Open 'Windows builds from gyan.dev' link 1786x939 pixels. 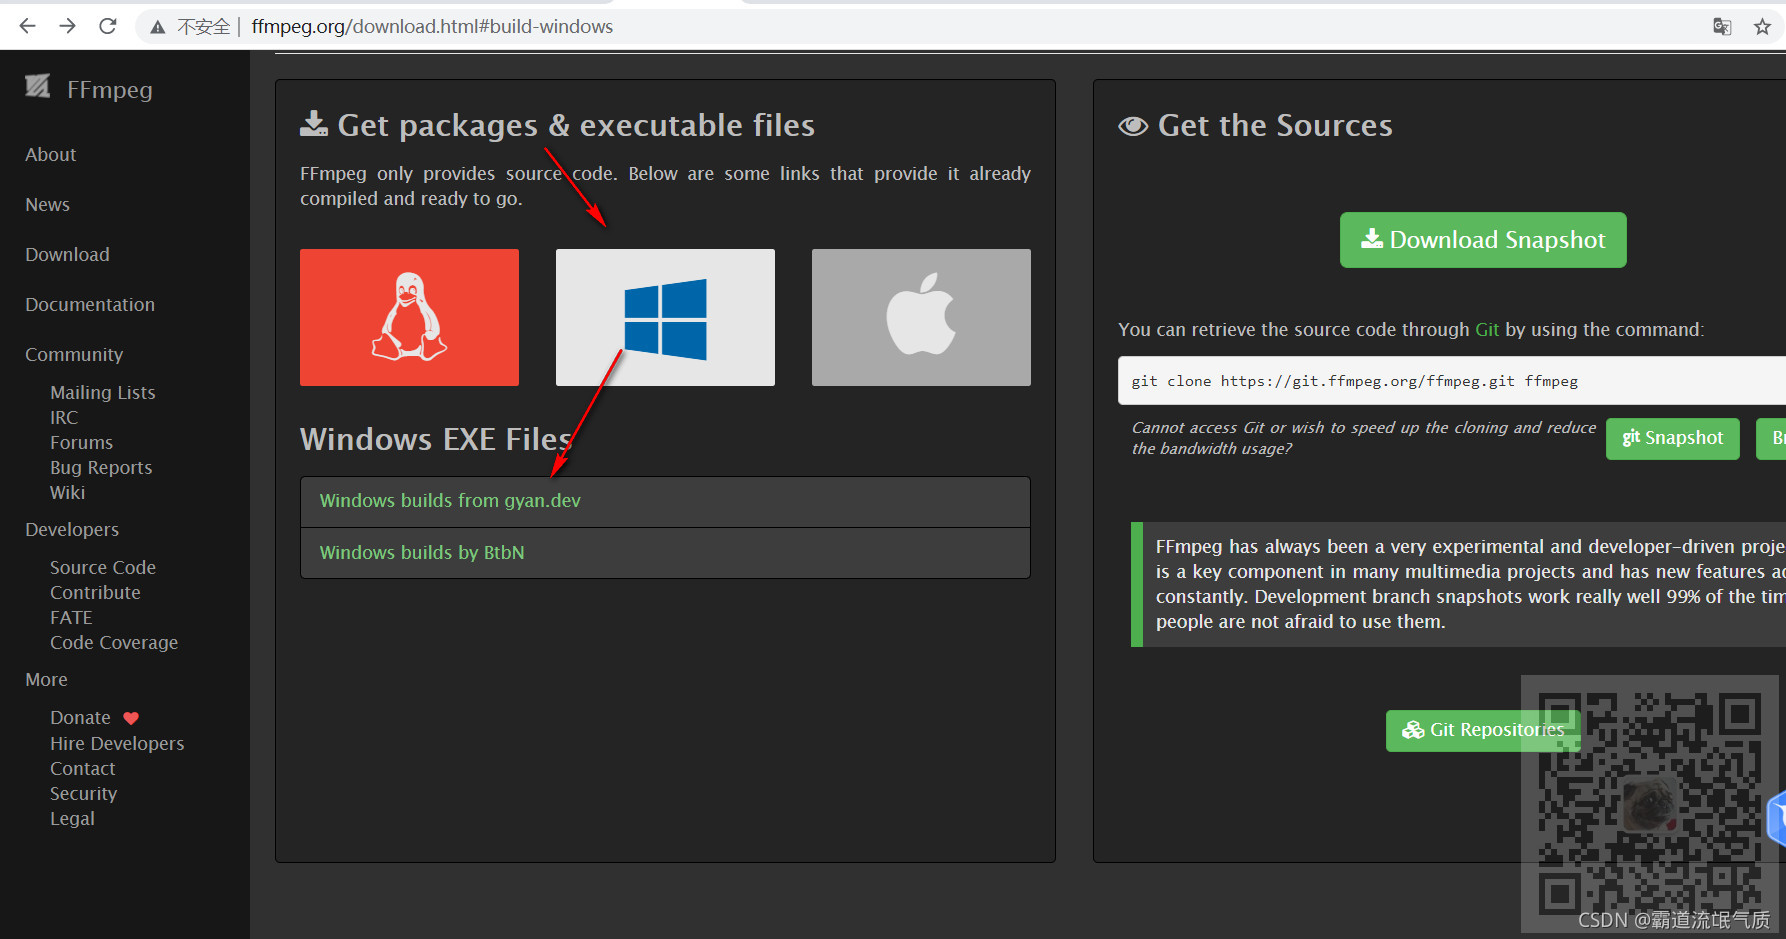pos(450,500)
